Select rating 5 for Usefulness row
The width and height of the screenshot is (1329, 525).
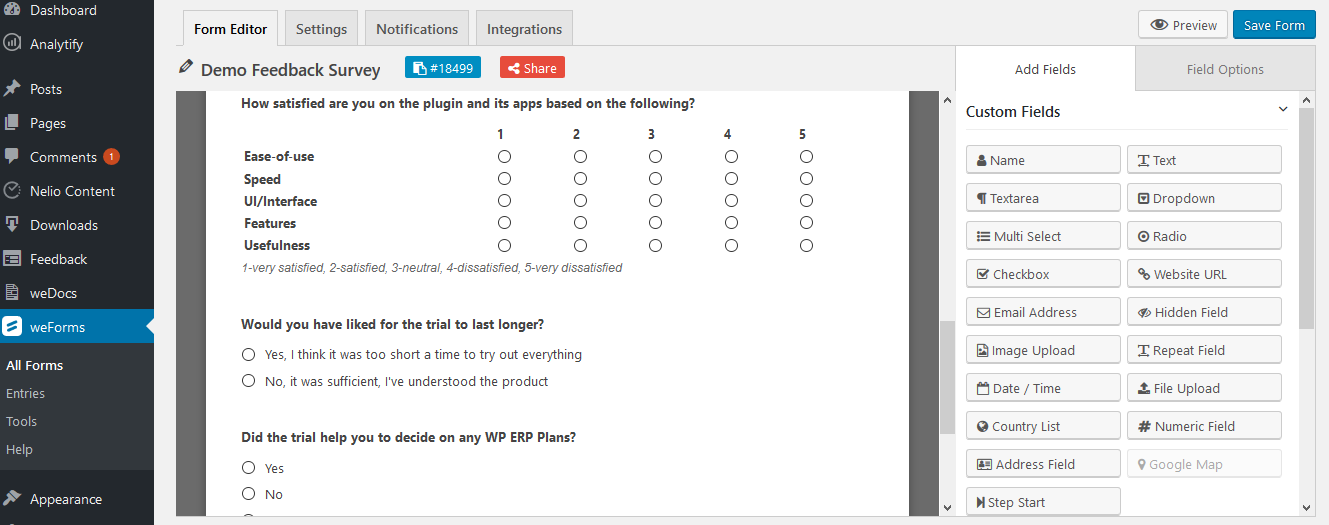pyautogui.click(x=806, y=245)
